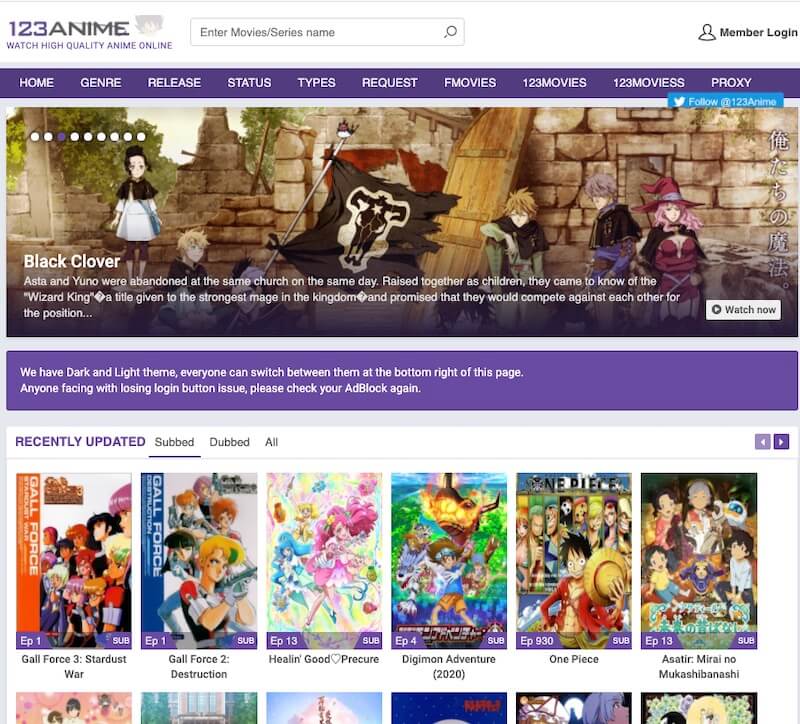Open the REQUEST menu item

[389, 83]
